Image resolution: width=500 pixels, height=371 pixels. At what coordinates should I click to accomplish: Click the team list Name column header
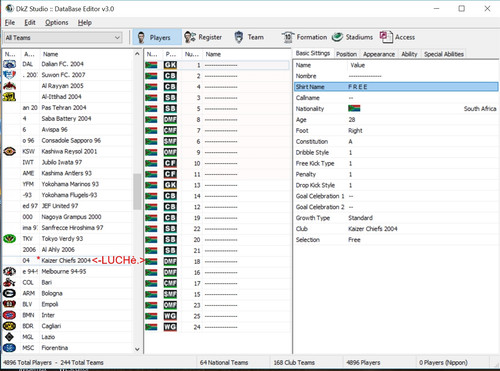coord(86,54)
